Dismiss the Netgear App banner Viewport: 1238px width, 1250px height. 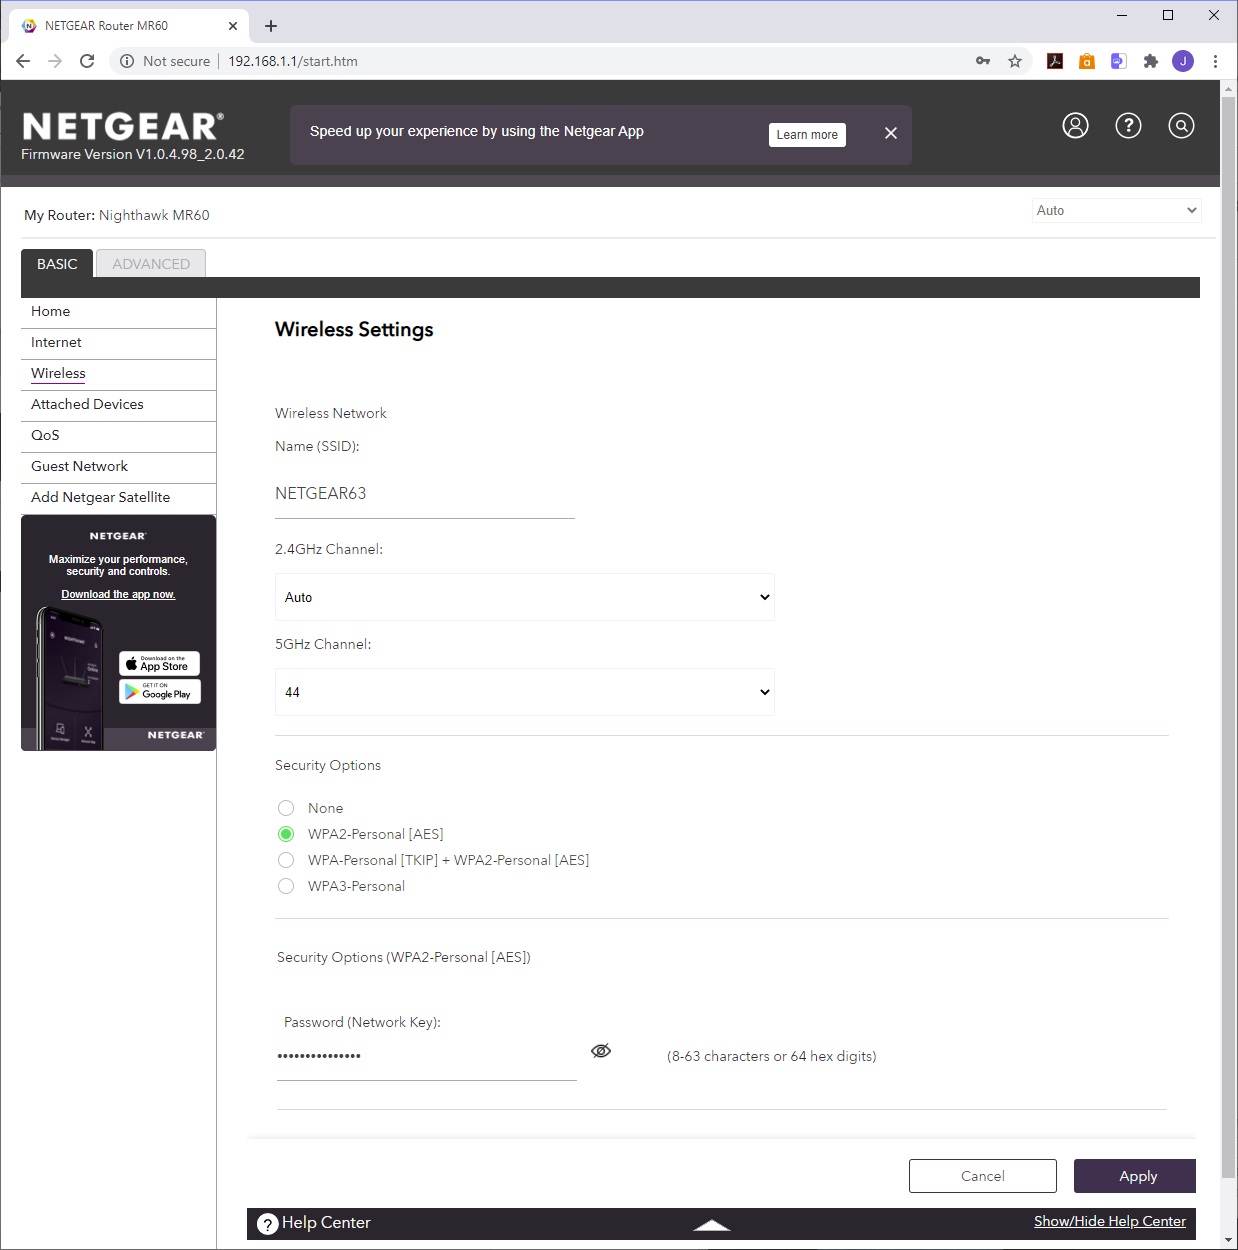(x=891, y=133)
